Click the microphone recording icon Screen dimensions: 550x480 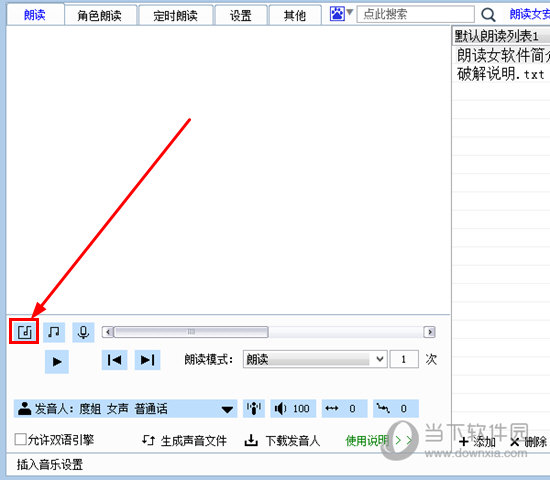click(83, 332)
